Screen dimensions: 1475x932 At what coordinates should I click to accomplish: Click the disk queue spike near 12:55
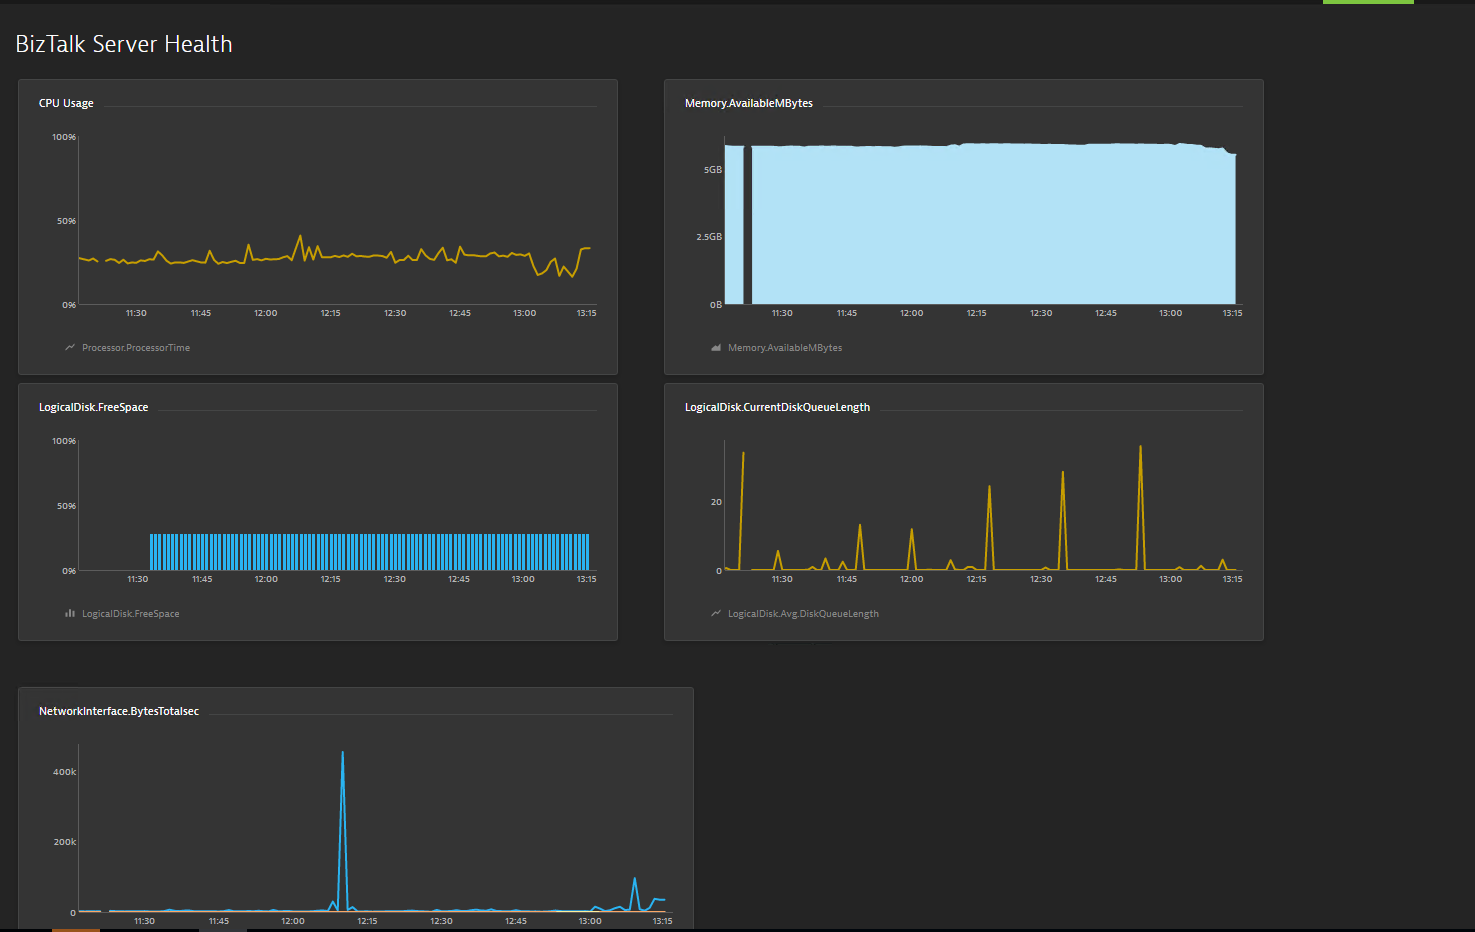[1140, 508]
